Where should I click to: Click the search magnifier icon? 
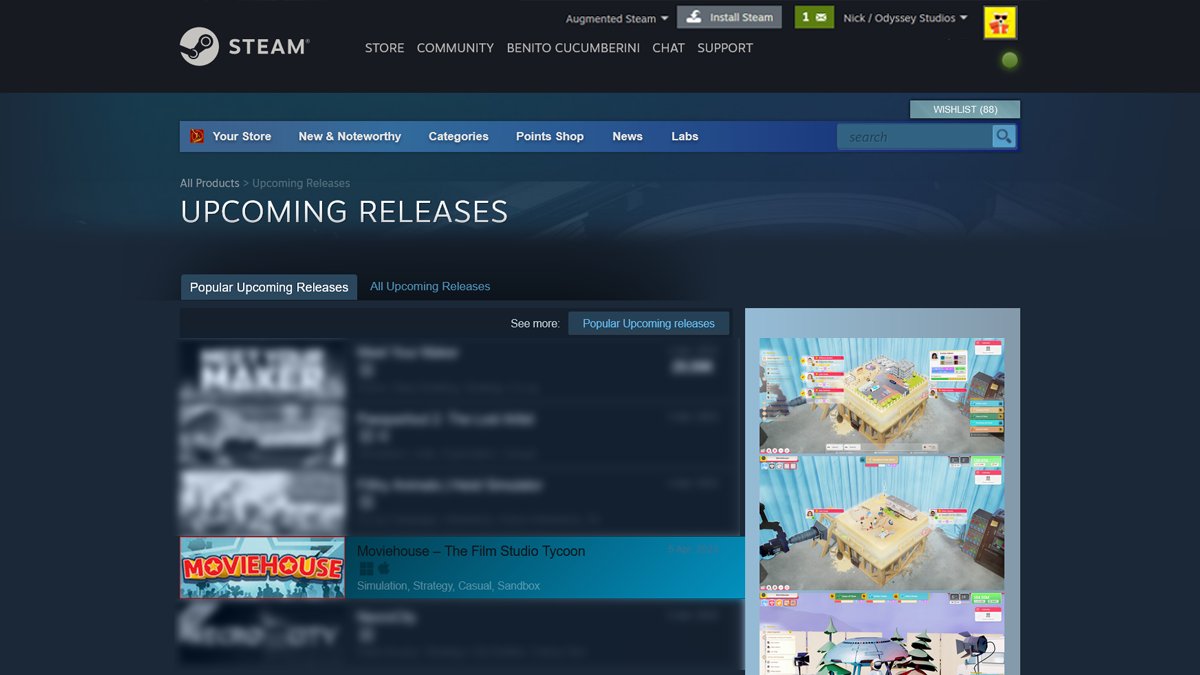pos(1004,137)
